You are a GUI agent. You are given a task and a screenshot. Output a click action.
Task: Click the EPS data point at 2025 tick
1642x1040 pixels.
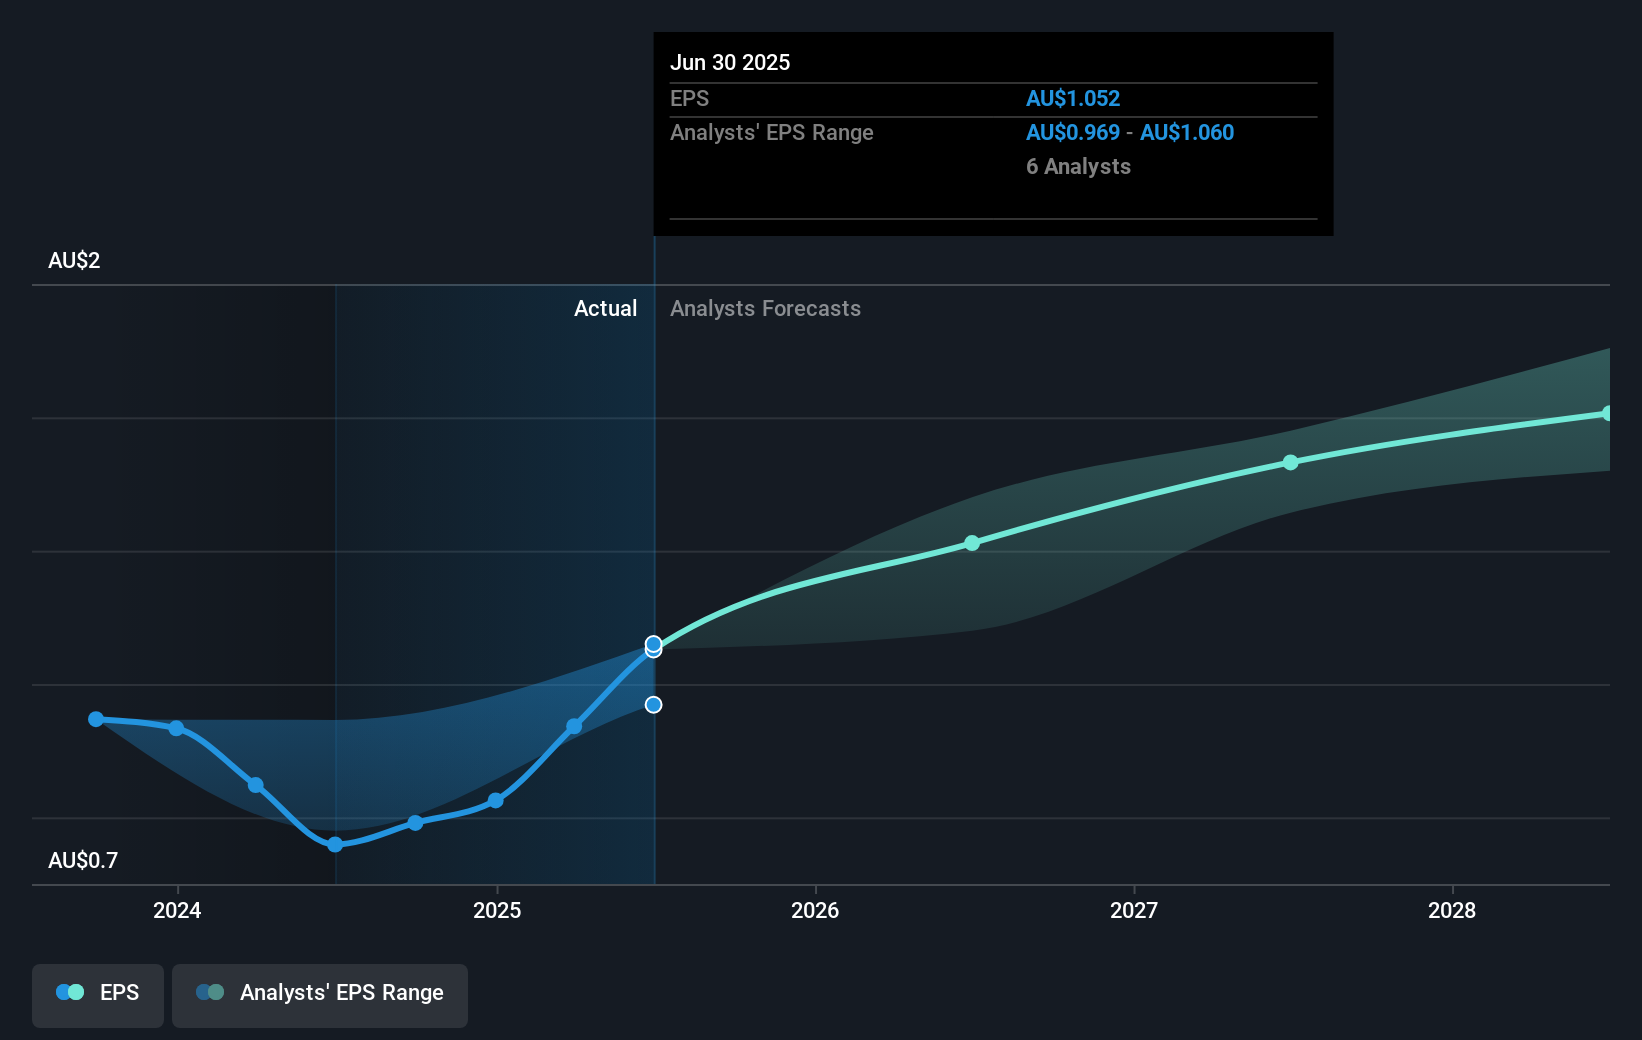(x=496, y=801)
